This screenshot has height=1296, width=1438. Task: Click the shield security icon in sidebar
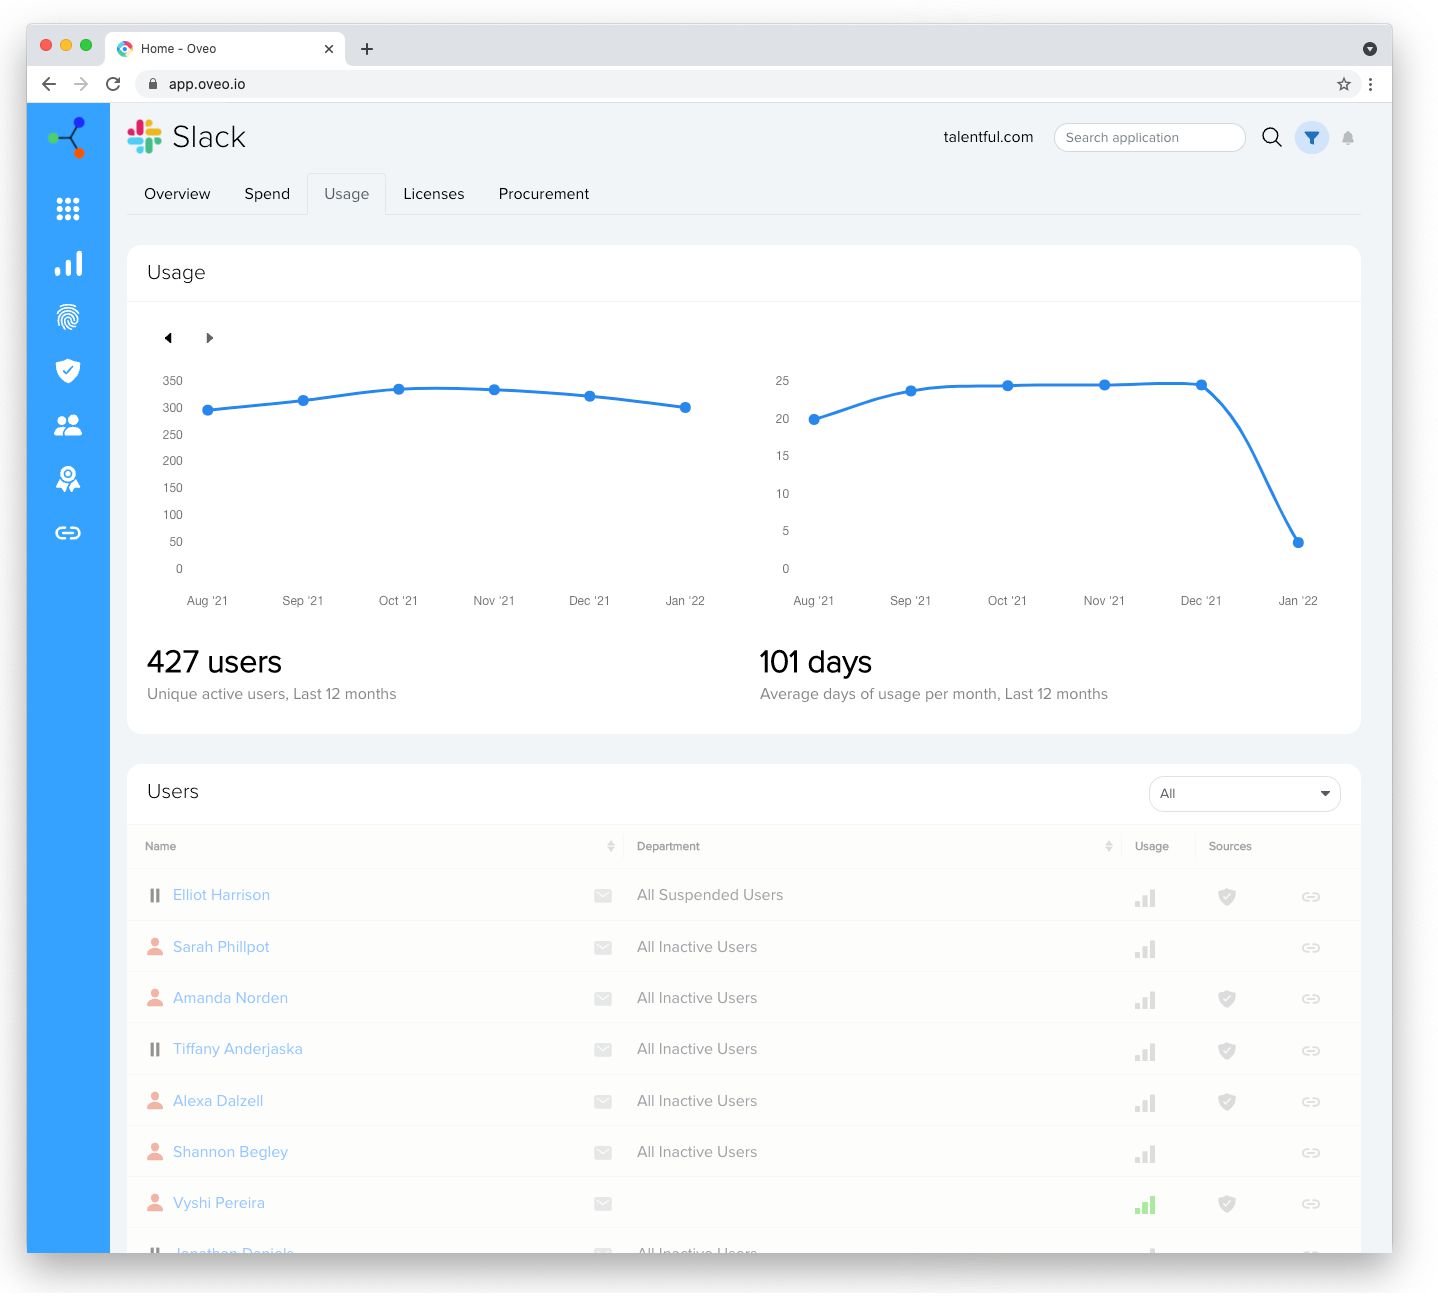point(67,371)
